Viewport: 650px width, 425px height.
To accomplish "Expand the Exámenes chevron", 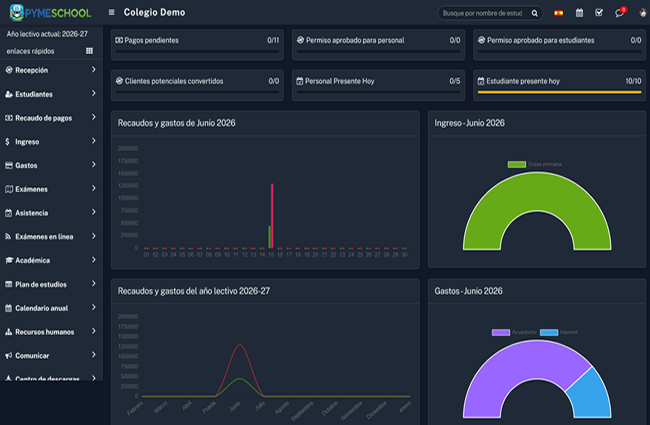I will 94,188.
